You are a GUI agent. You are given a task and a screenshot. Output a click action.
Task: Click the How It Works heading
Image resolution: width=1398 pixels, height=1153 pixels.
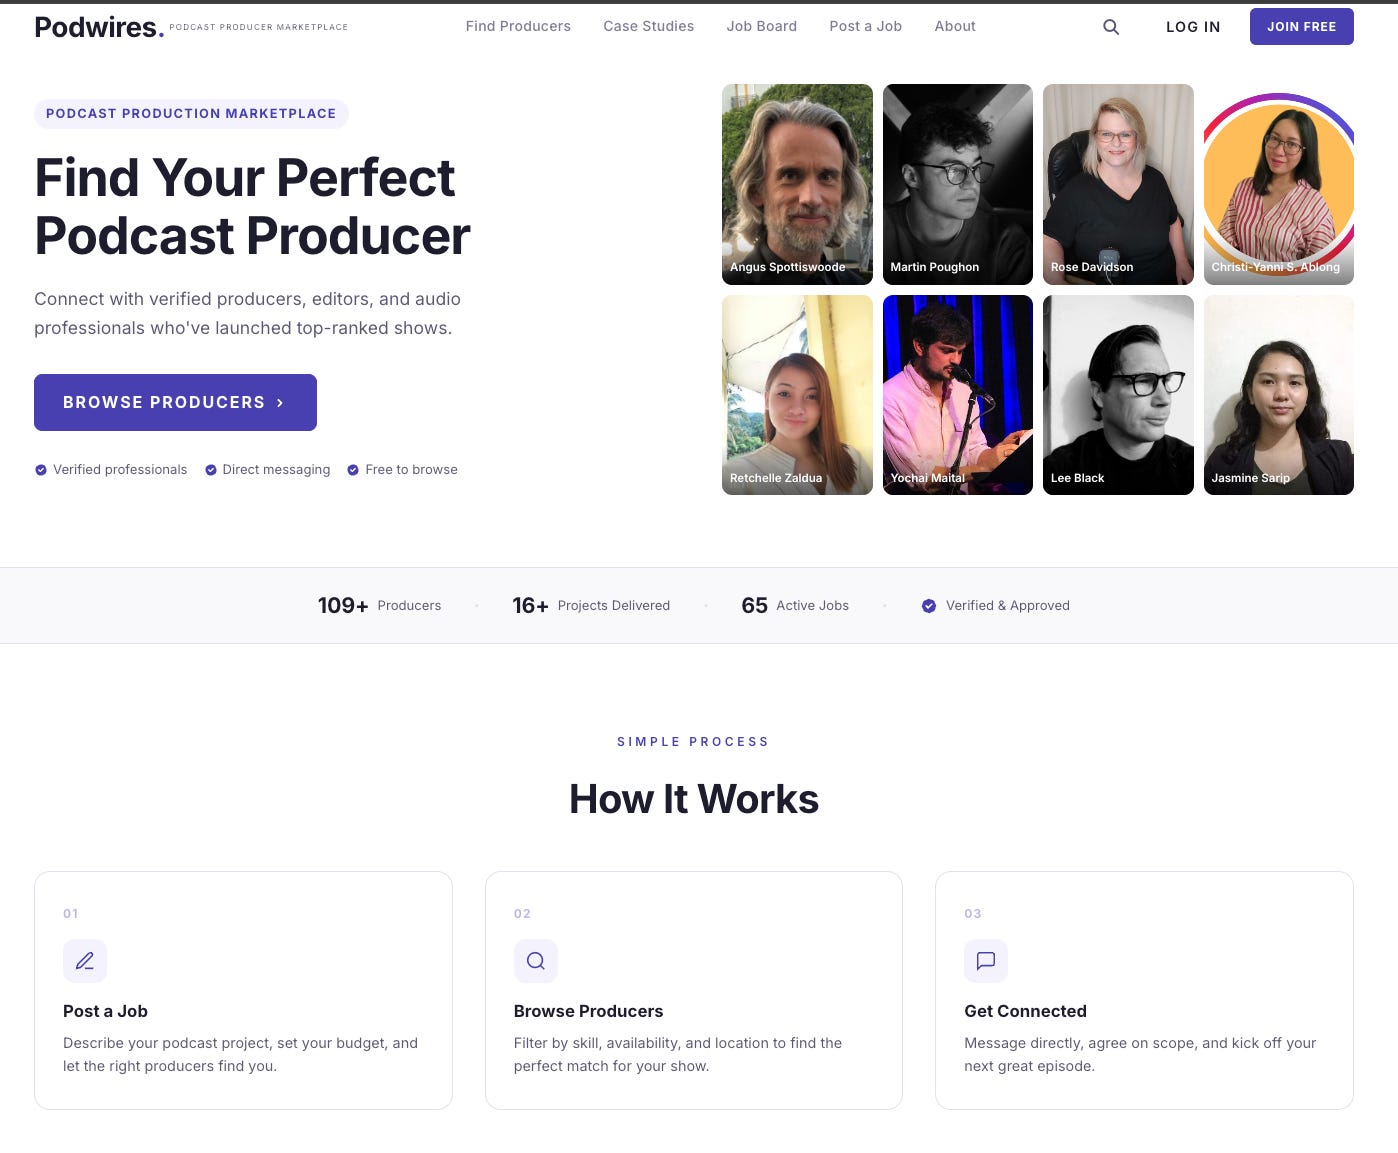pyautogui.click(x=694, y=799)
